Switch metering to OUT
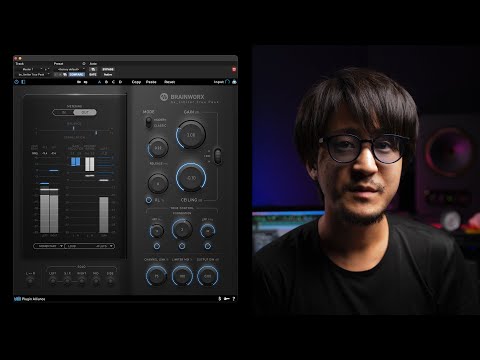This screenshot has height=360, width=480. pyautogui.click(x=85, y=112)
